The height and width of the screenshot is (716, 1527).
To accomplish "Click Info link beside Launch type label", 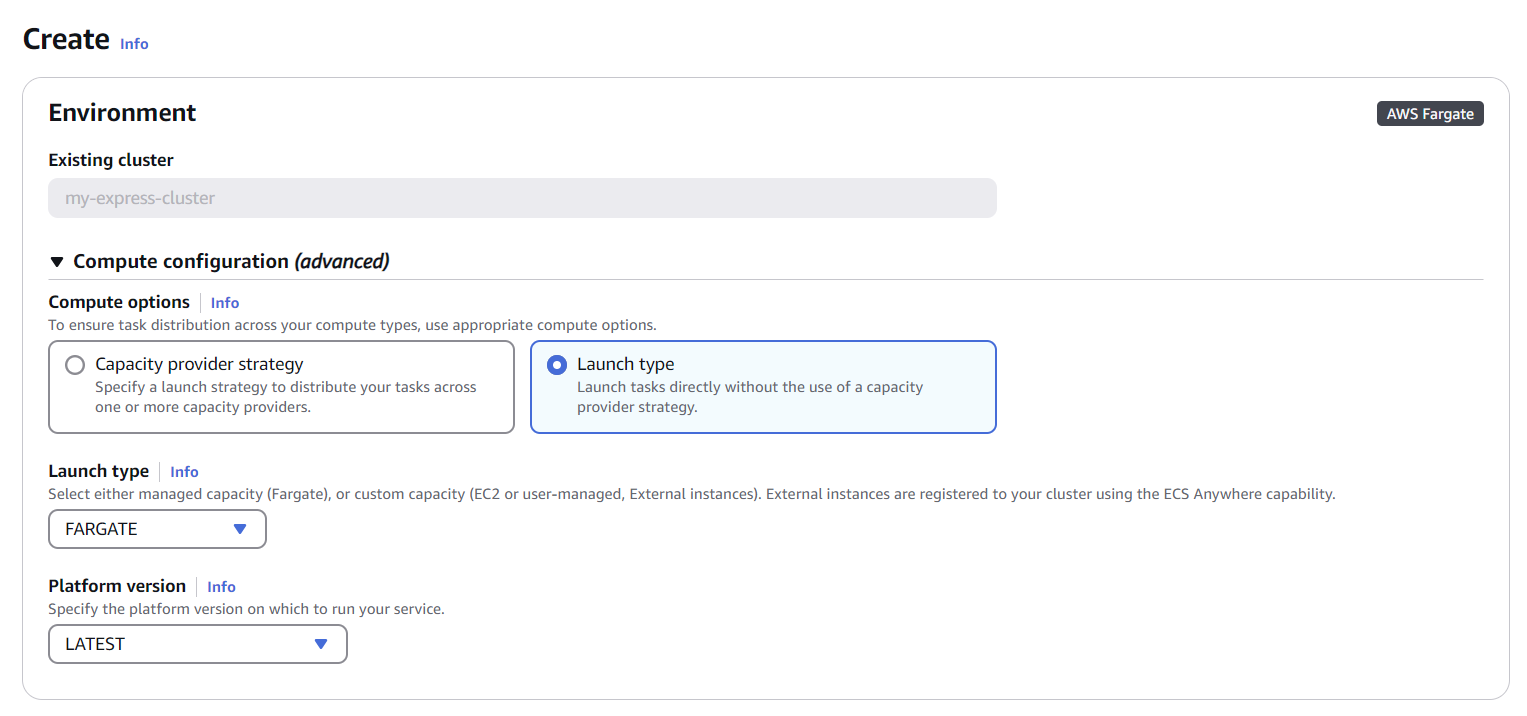I will pyautogui.click(x=184, y=472).
